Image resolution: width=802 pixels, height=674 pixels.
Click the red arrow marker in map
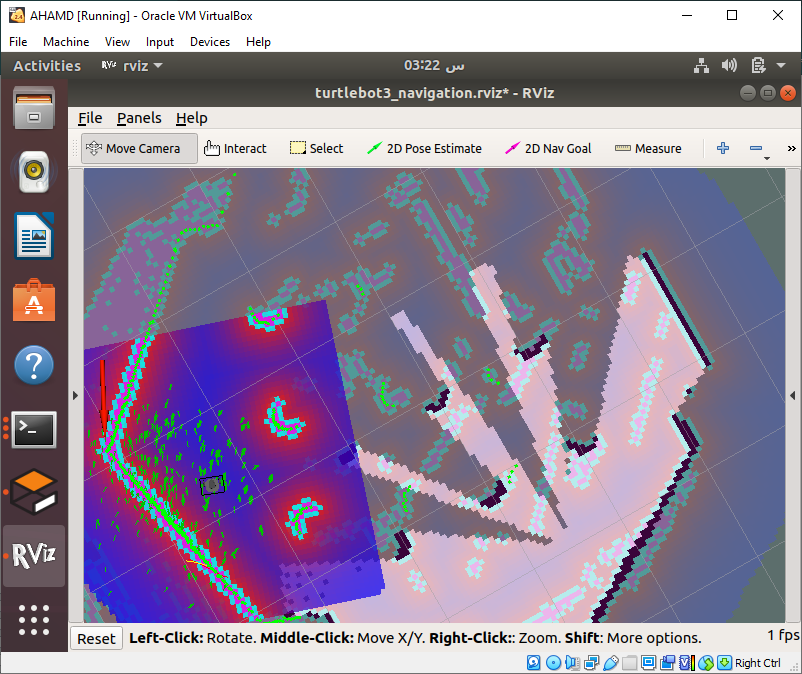[103, 397]
